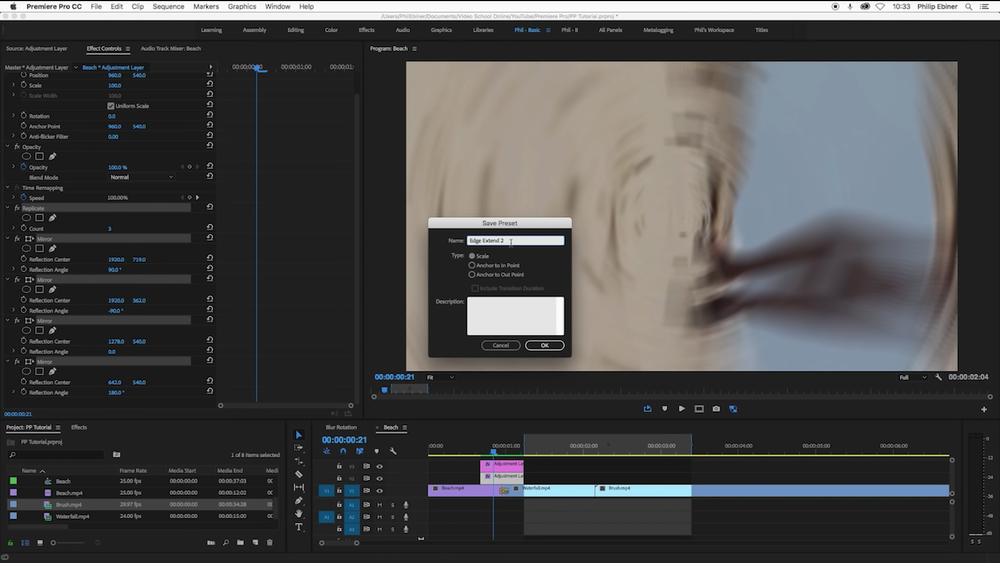
Task: Select the Hand tool
Action: click(298, 514)
